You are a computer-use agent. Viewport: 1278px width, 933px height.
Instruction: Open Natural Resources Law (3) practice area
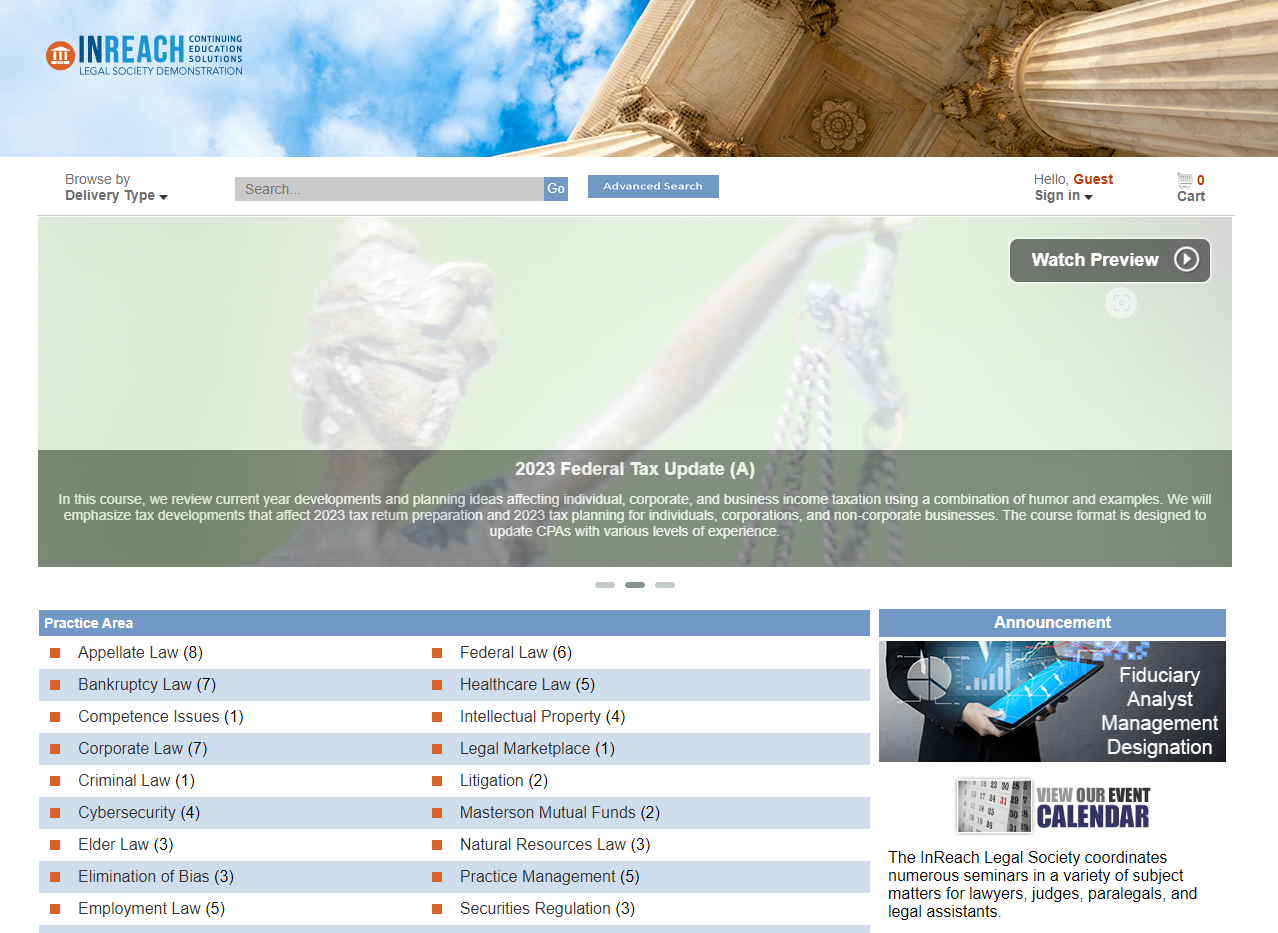555,845
